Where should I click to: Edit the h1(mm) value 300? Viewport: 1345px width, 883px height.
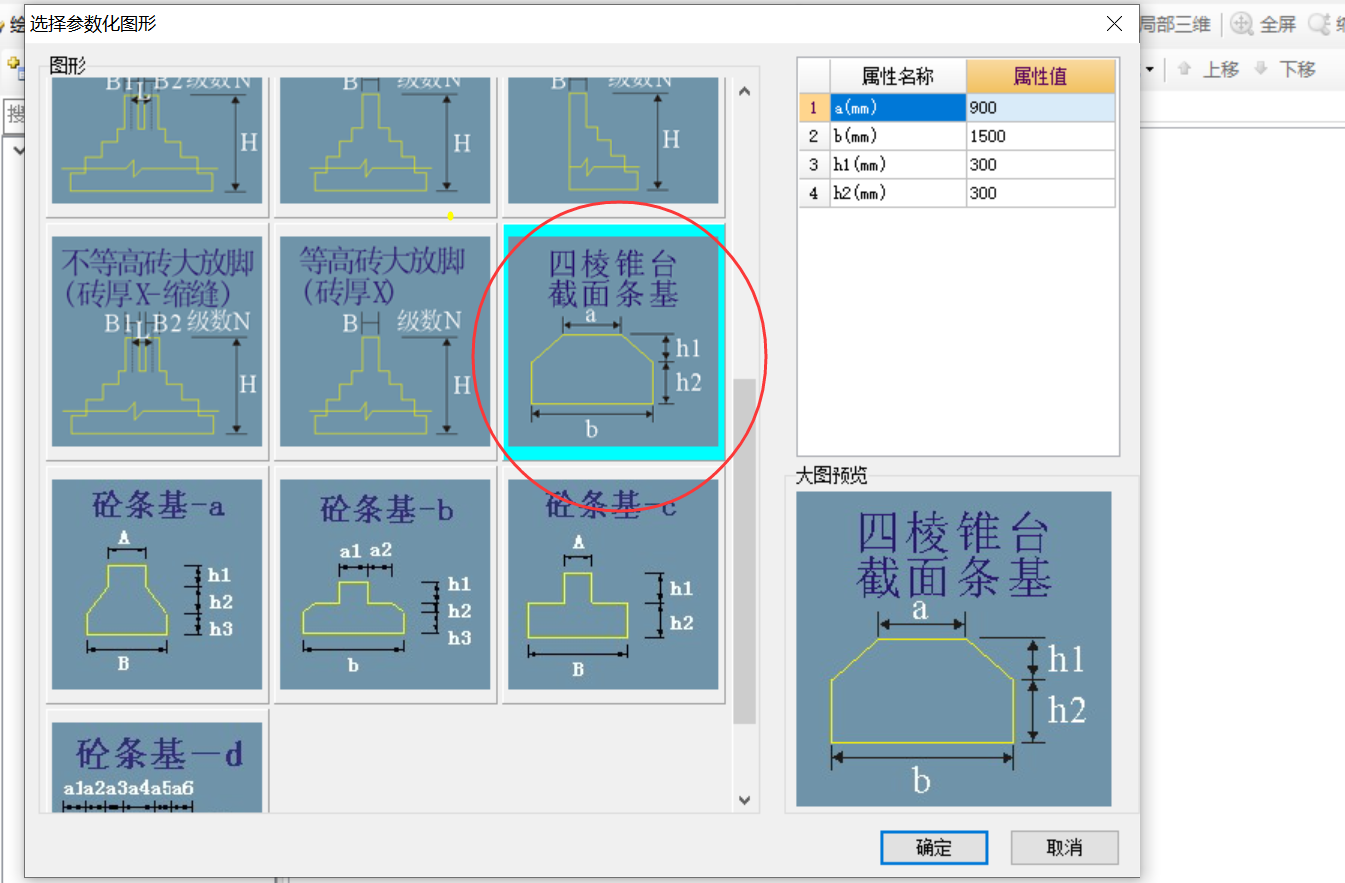1040,164
